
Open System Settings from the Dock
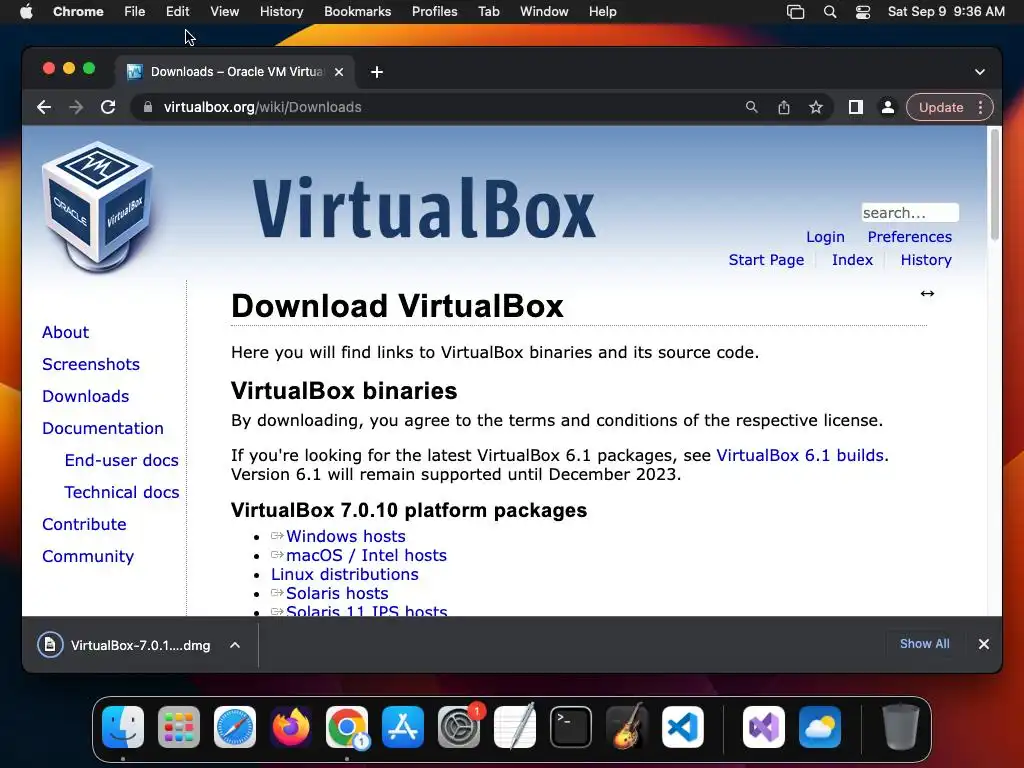(x=459, y=727)
